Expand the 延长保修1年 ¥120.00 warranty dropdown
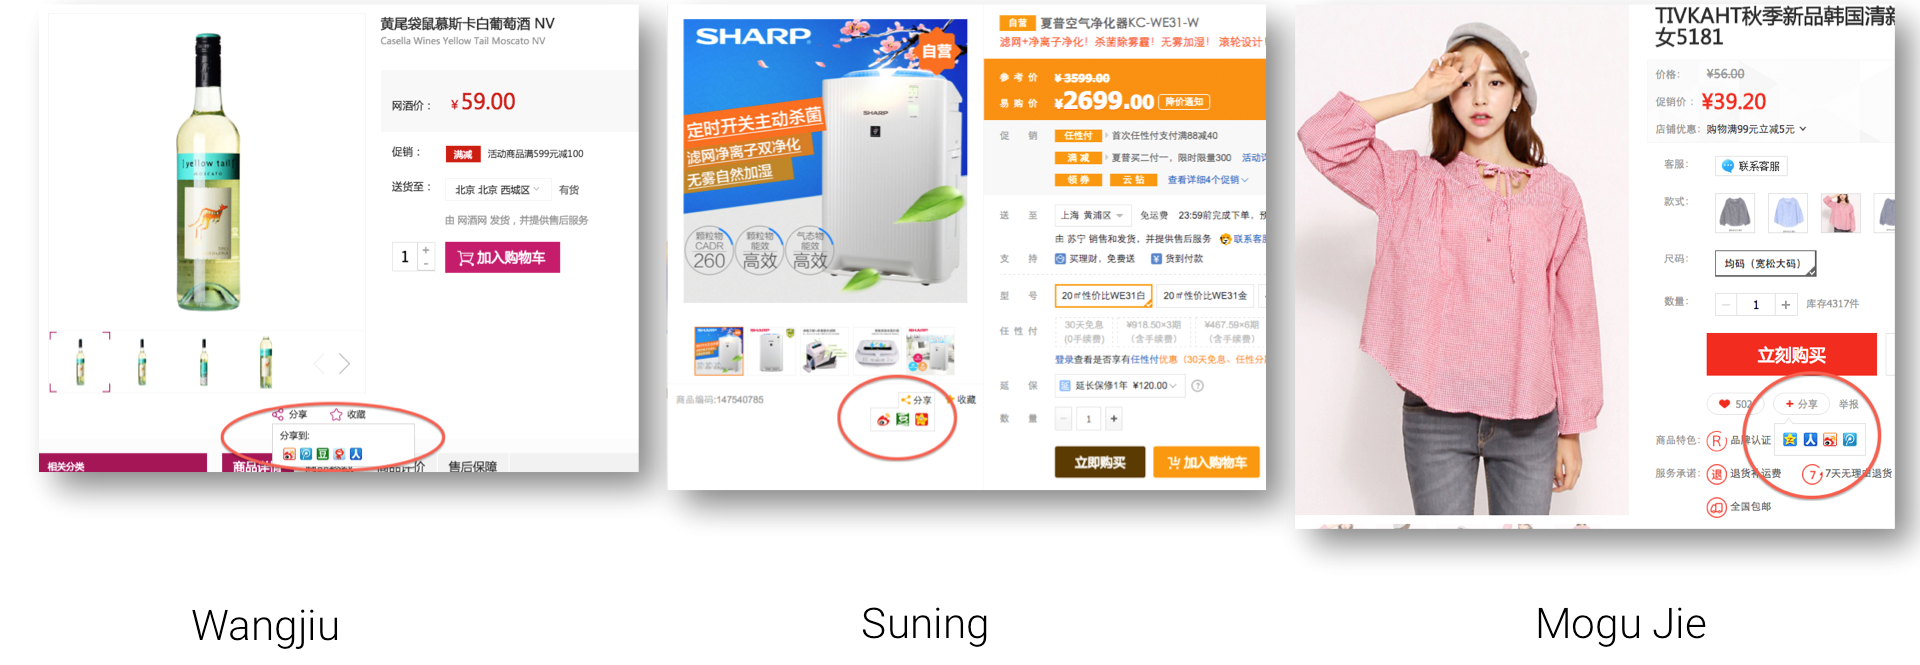 pos(1118,386)
